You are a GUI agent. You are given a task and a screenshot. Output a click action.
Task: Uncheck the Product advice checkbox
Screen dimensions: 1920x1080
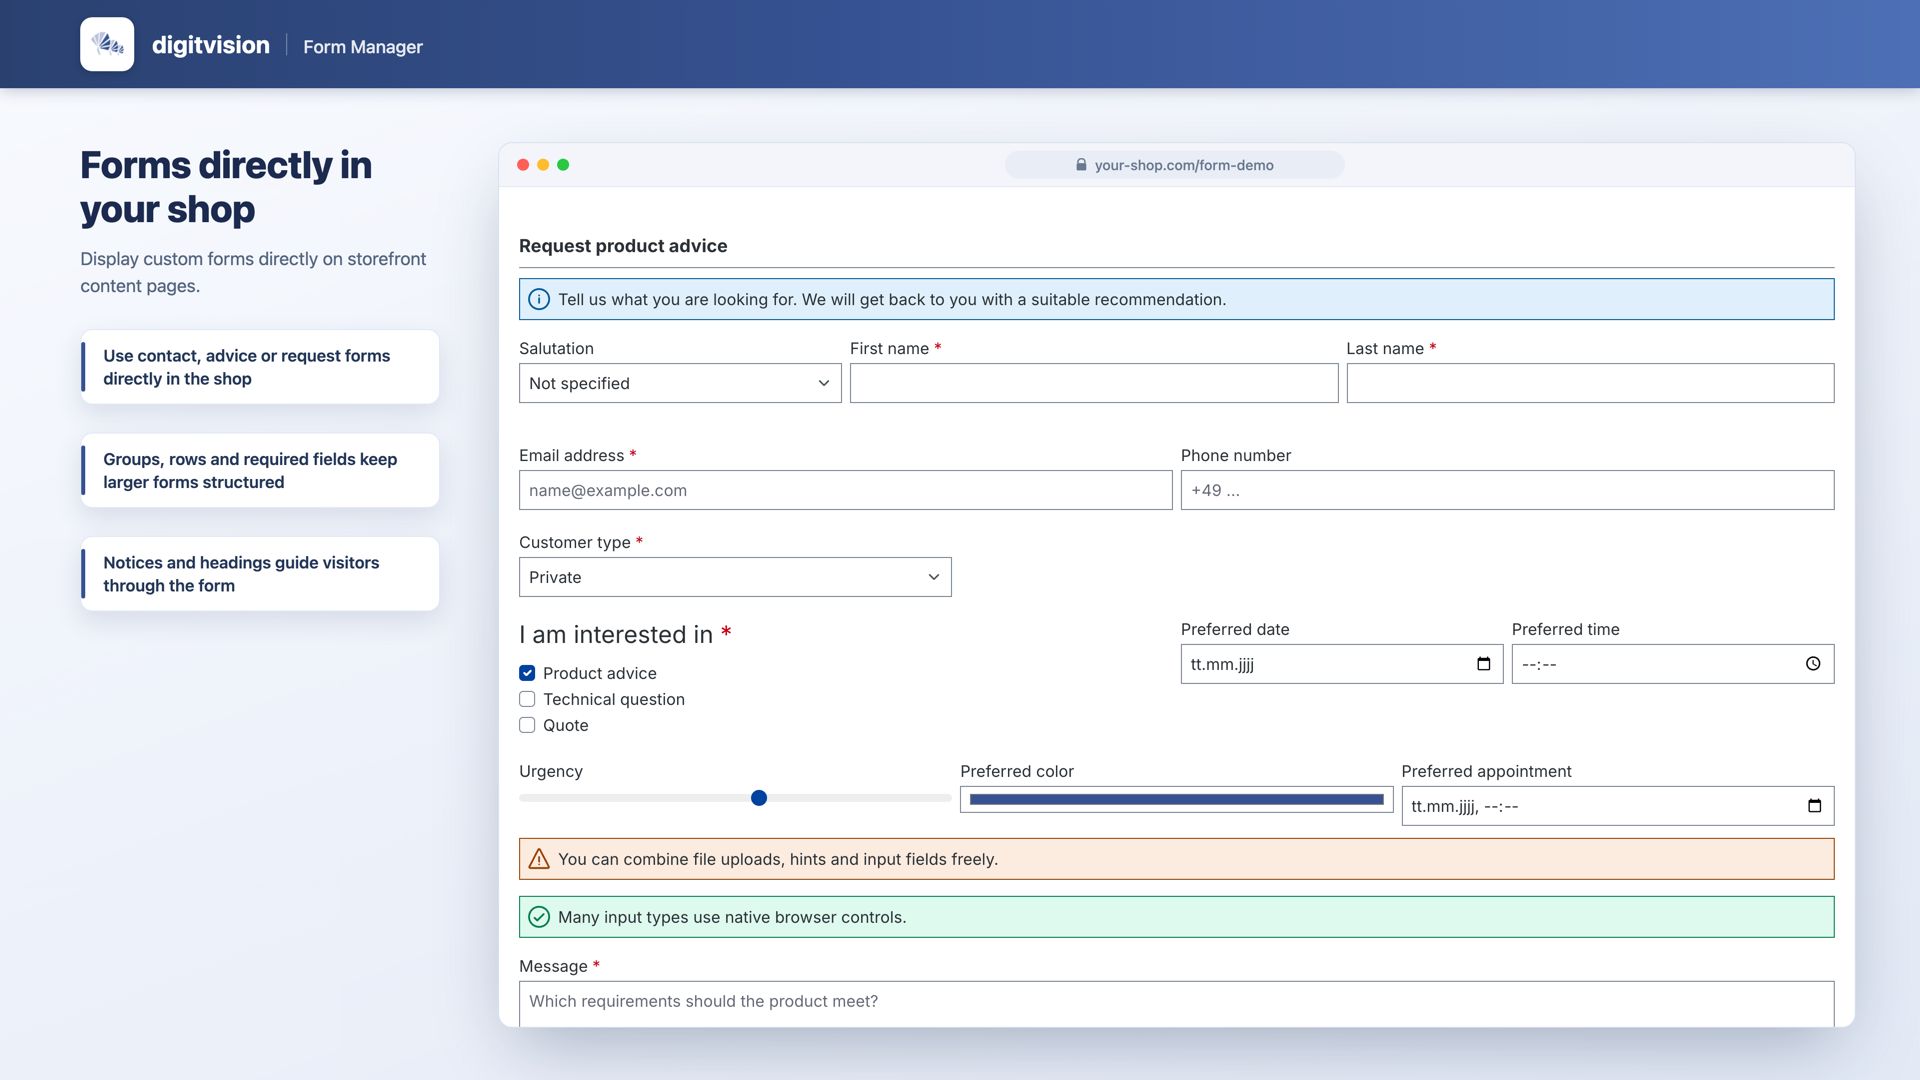coord(527,673)
